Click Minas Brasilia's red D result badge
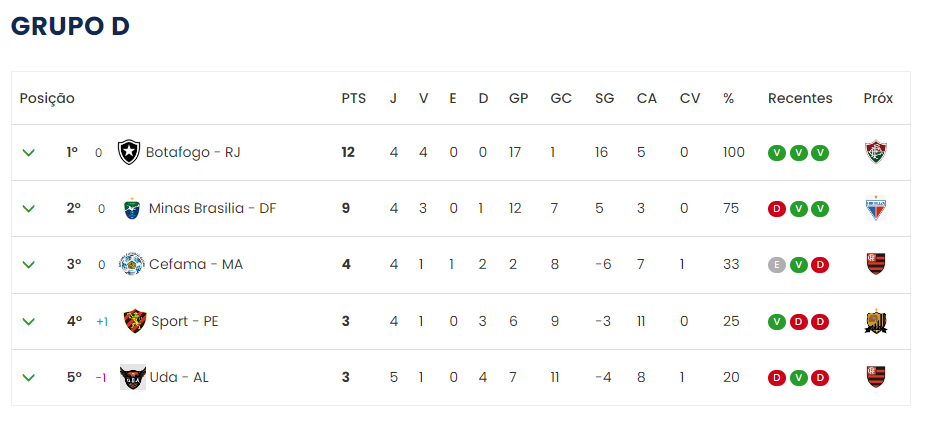Screen dimensions: 927x444 tap(776, 209)
